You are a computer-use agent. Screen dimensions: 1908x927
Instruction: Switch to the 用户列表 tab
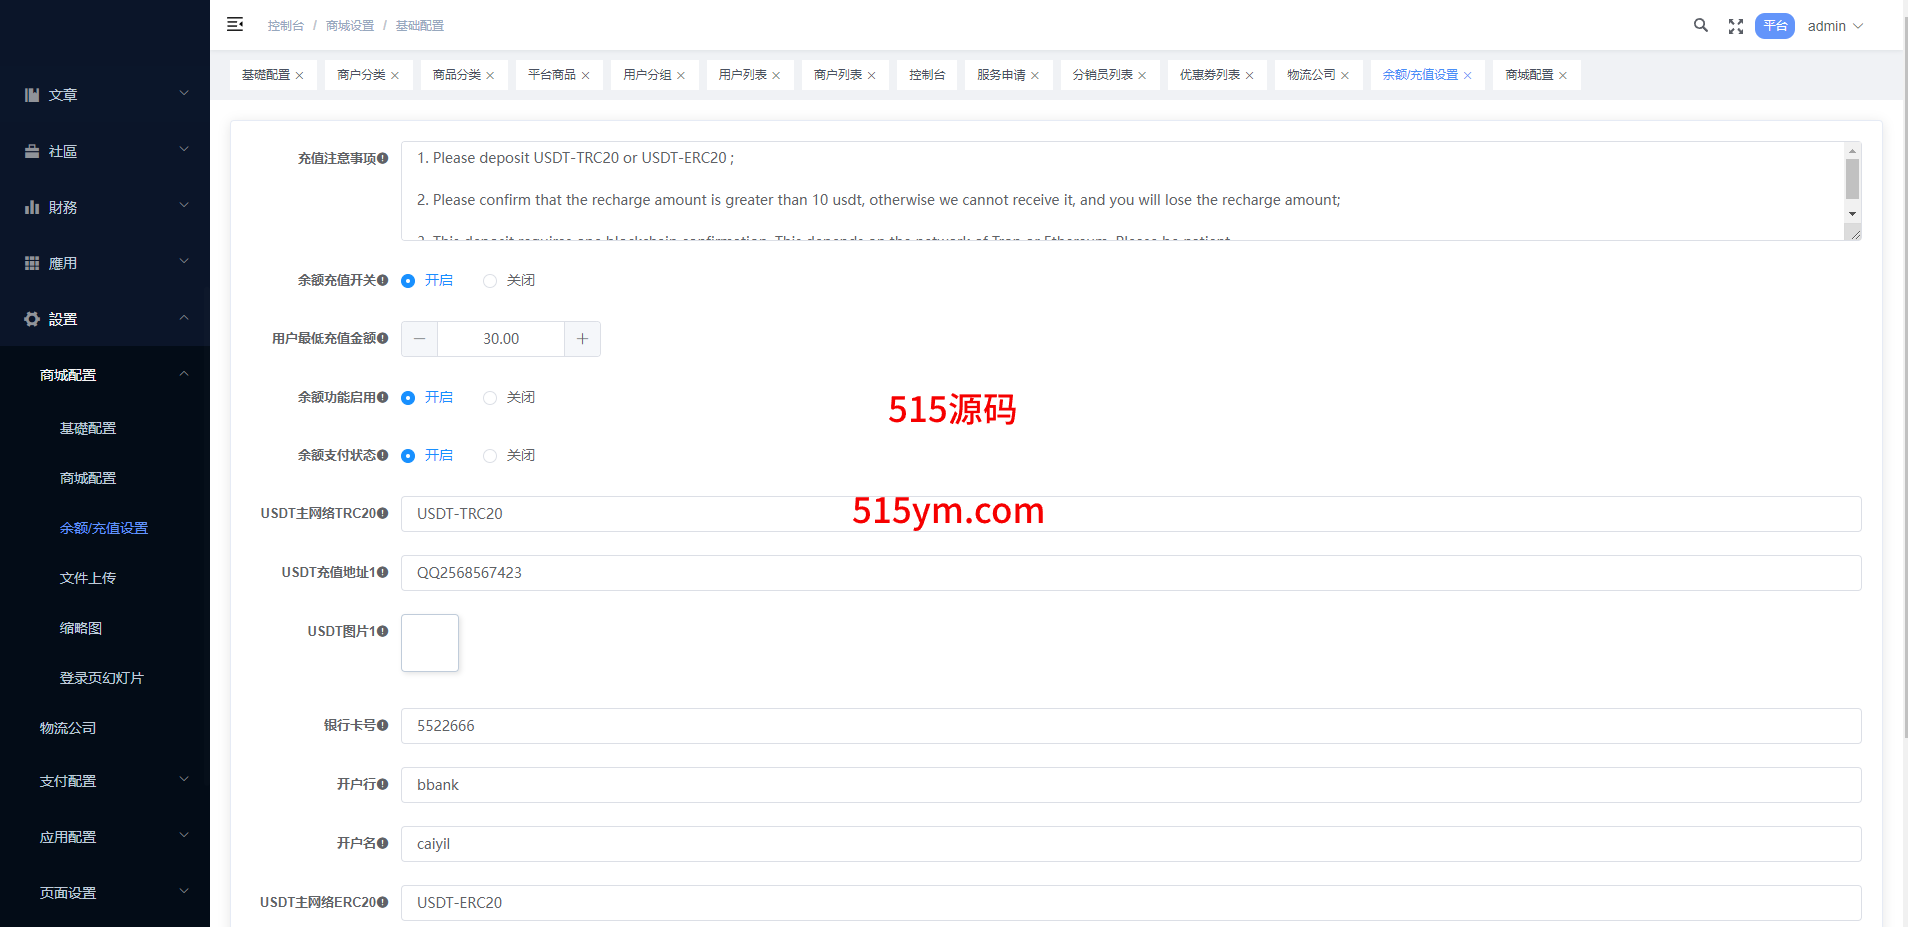pos(742,75)
